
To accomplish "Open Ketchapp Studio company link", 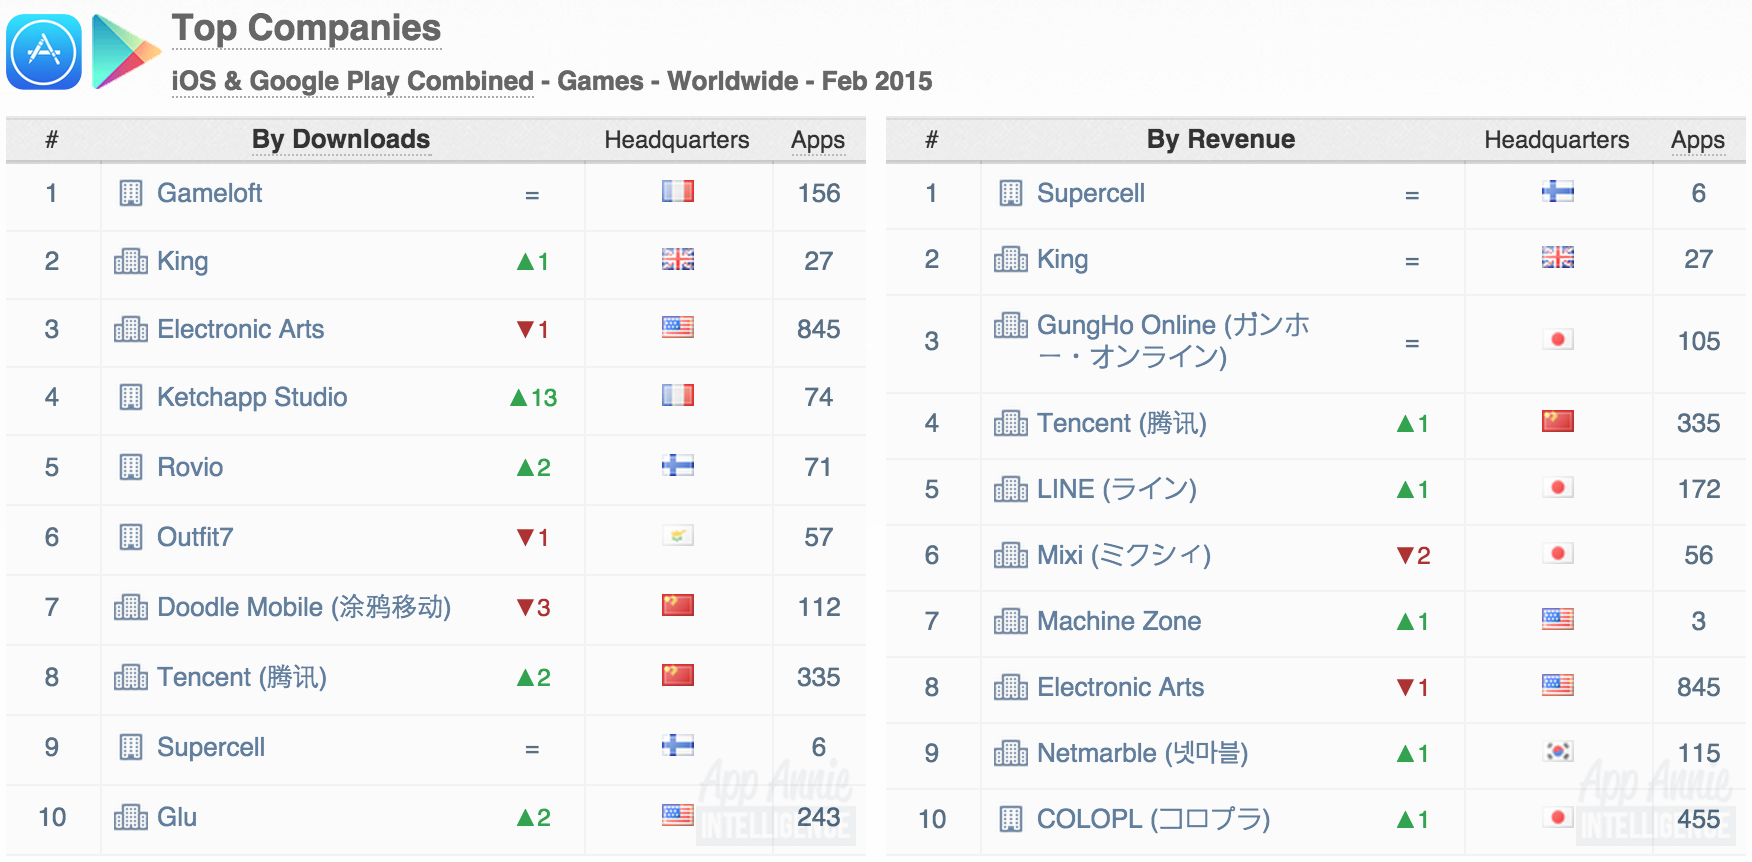I will pyautogui.click(x=252, y=397).
